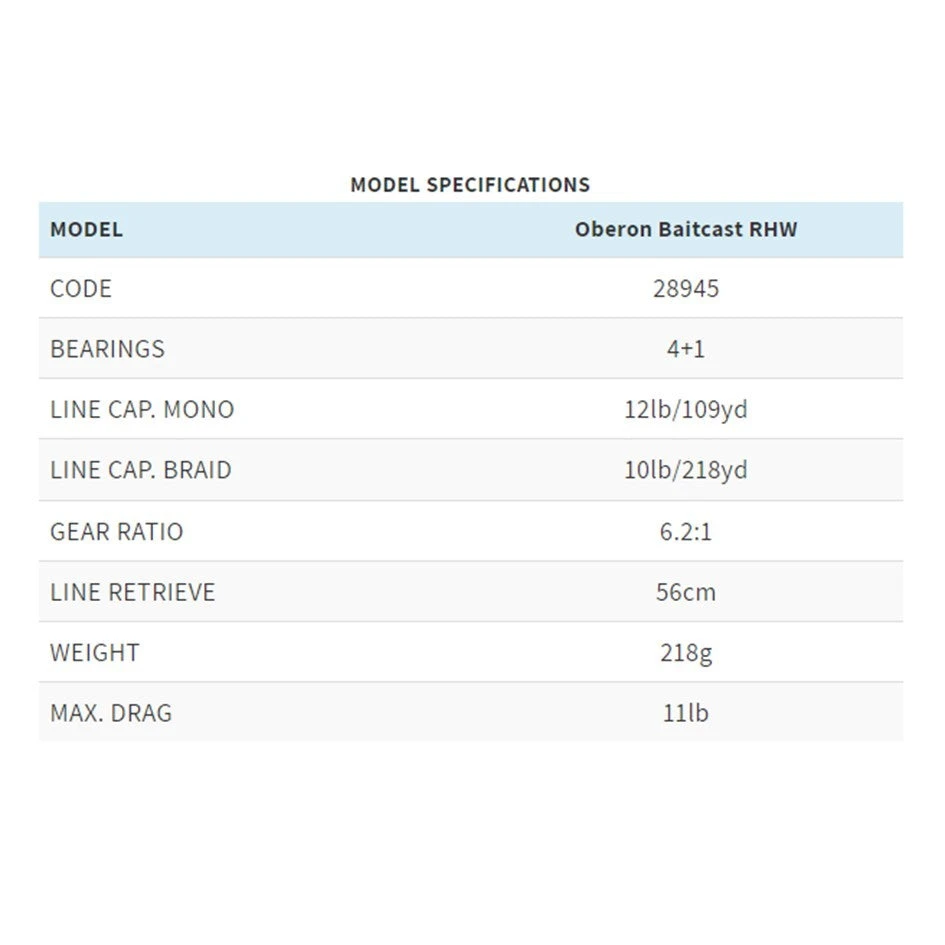Select the GEAR RATIO row label
The image size is (945, 945).
[x=117, y=531]
